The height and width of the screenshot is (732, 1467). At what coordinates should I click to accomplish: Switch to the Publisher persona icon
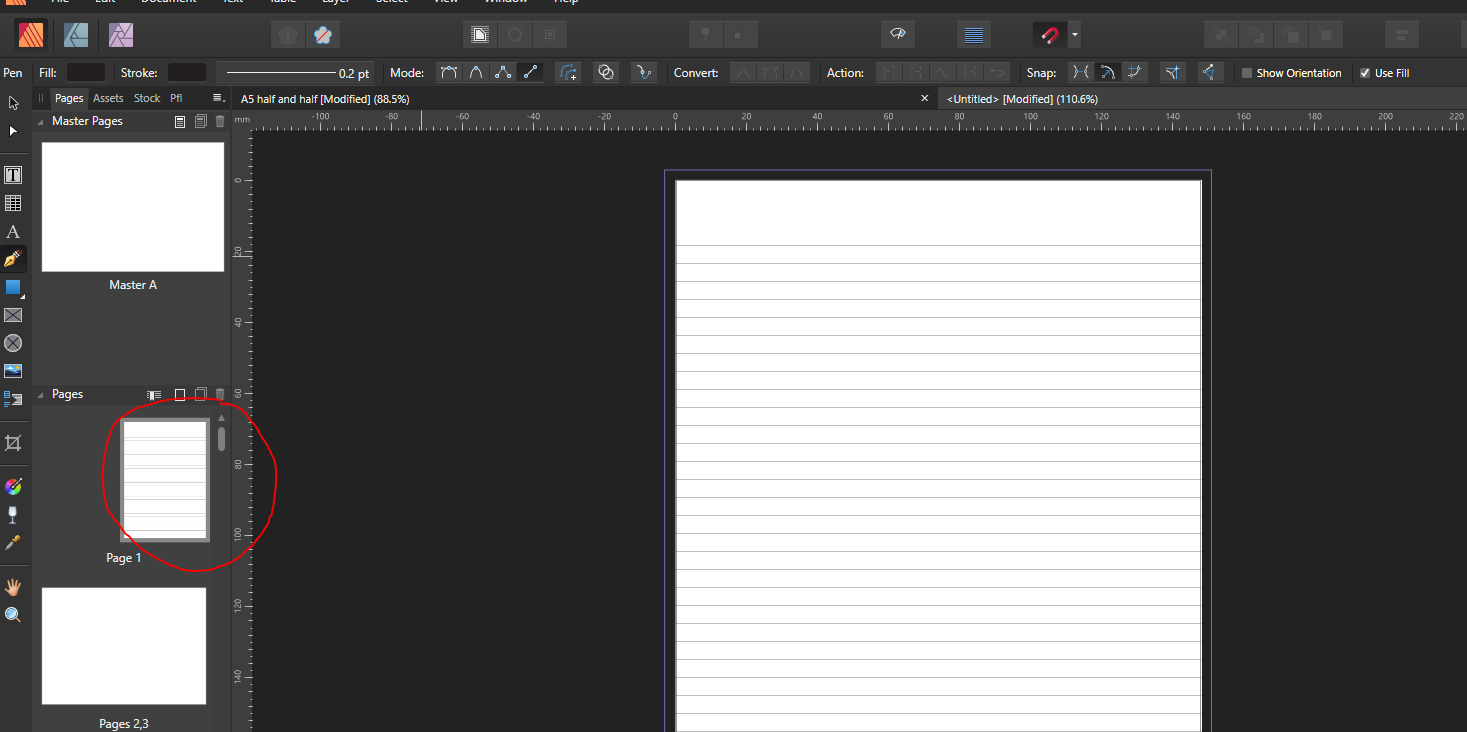(31, 35)
